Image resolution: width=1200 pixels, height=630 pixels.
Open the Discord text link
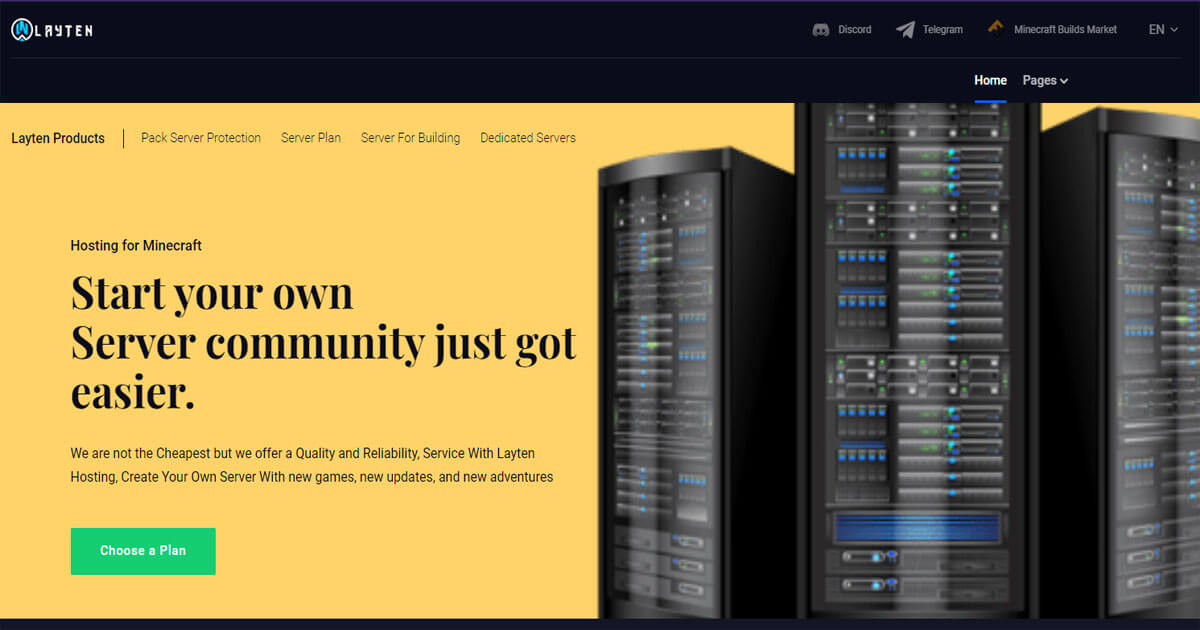[x=855, y=30]
